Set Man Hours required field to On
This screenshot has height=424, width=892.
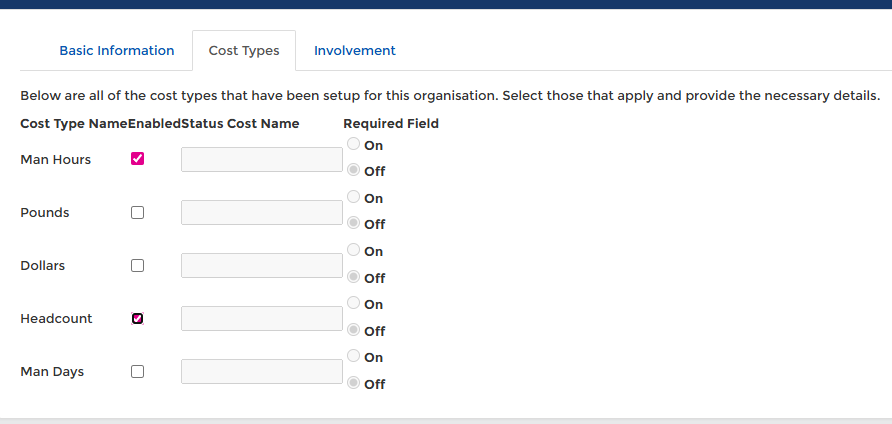[354, 144]
